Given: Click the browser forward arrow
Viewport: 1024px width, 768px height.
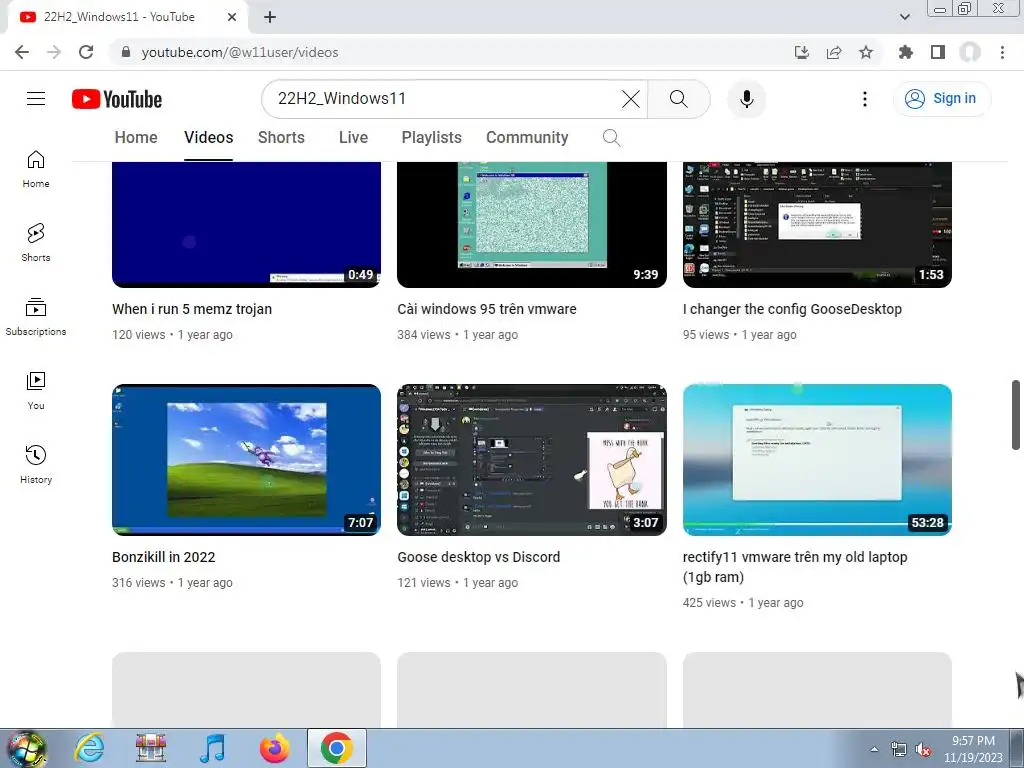Looking at the screenshot, I should 54,52.
